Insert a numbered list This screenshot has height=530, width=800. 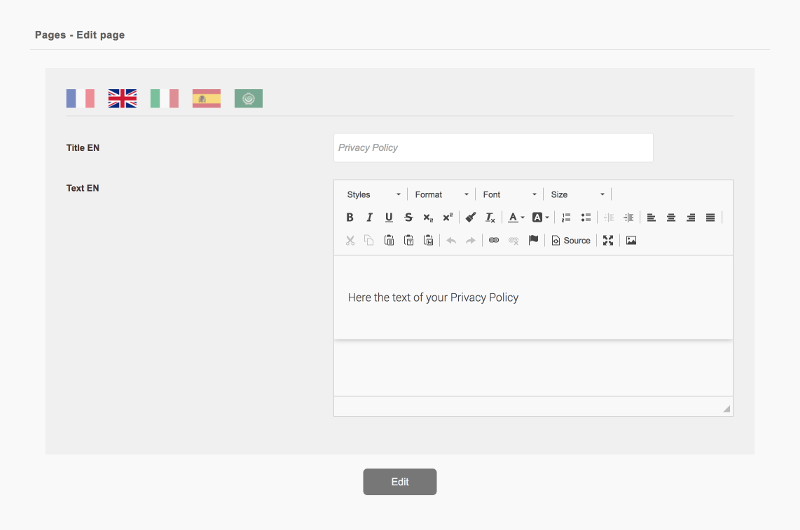click(x=566, y=217)
